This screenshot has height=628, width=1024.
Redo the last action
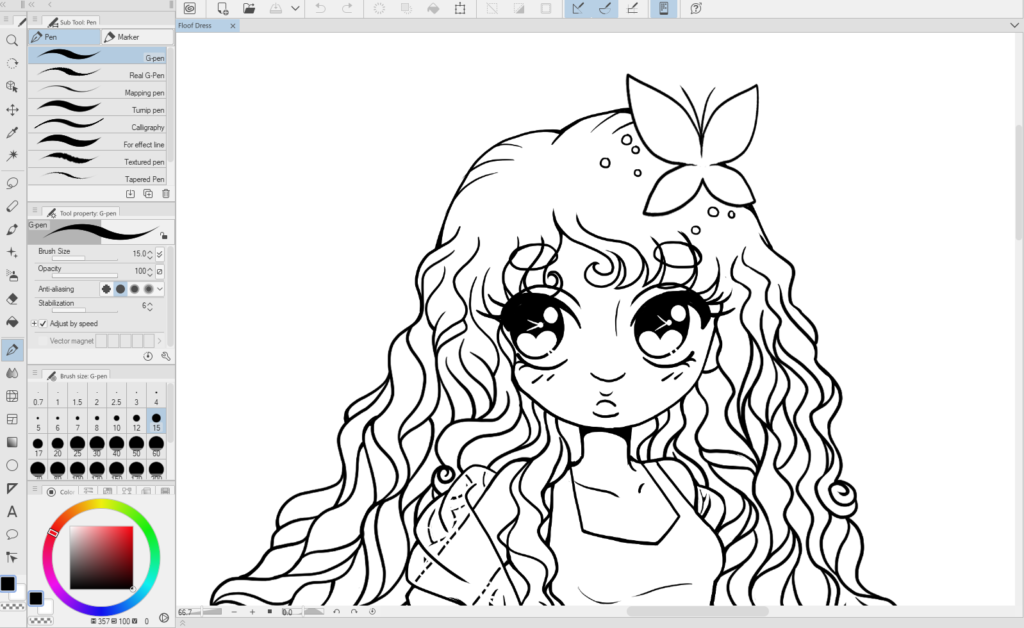[x=348, y=9]
